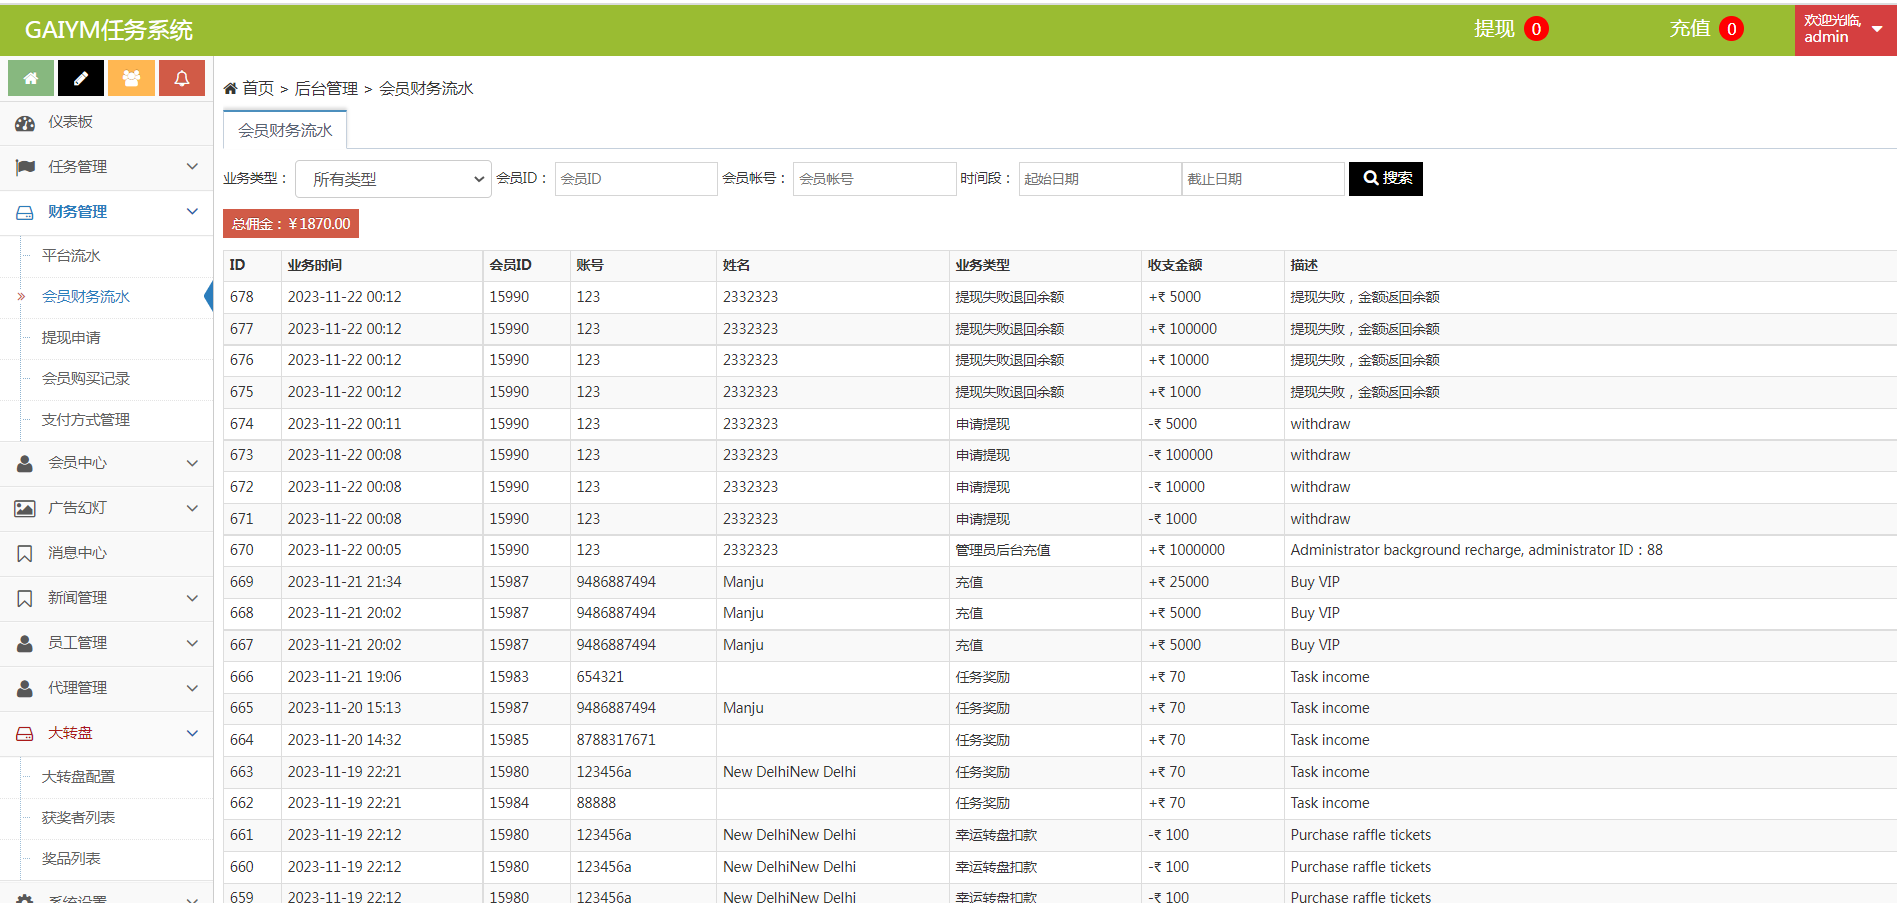The image size is (1897, 903).
Task: Click the green home icon button
Action: click(31, 78)
